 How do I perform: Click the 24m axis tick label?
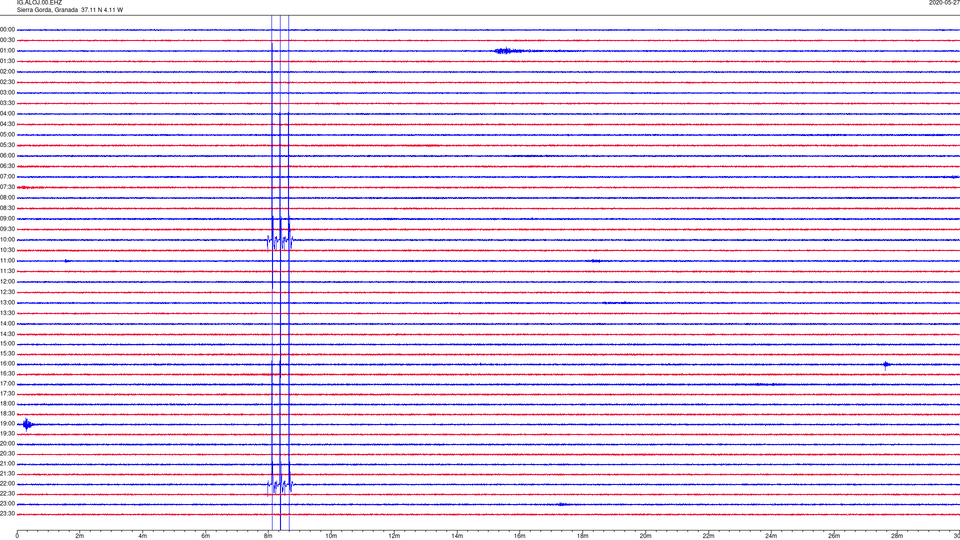(x=771, y=536)
